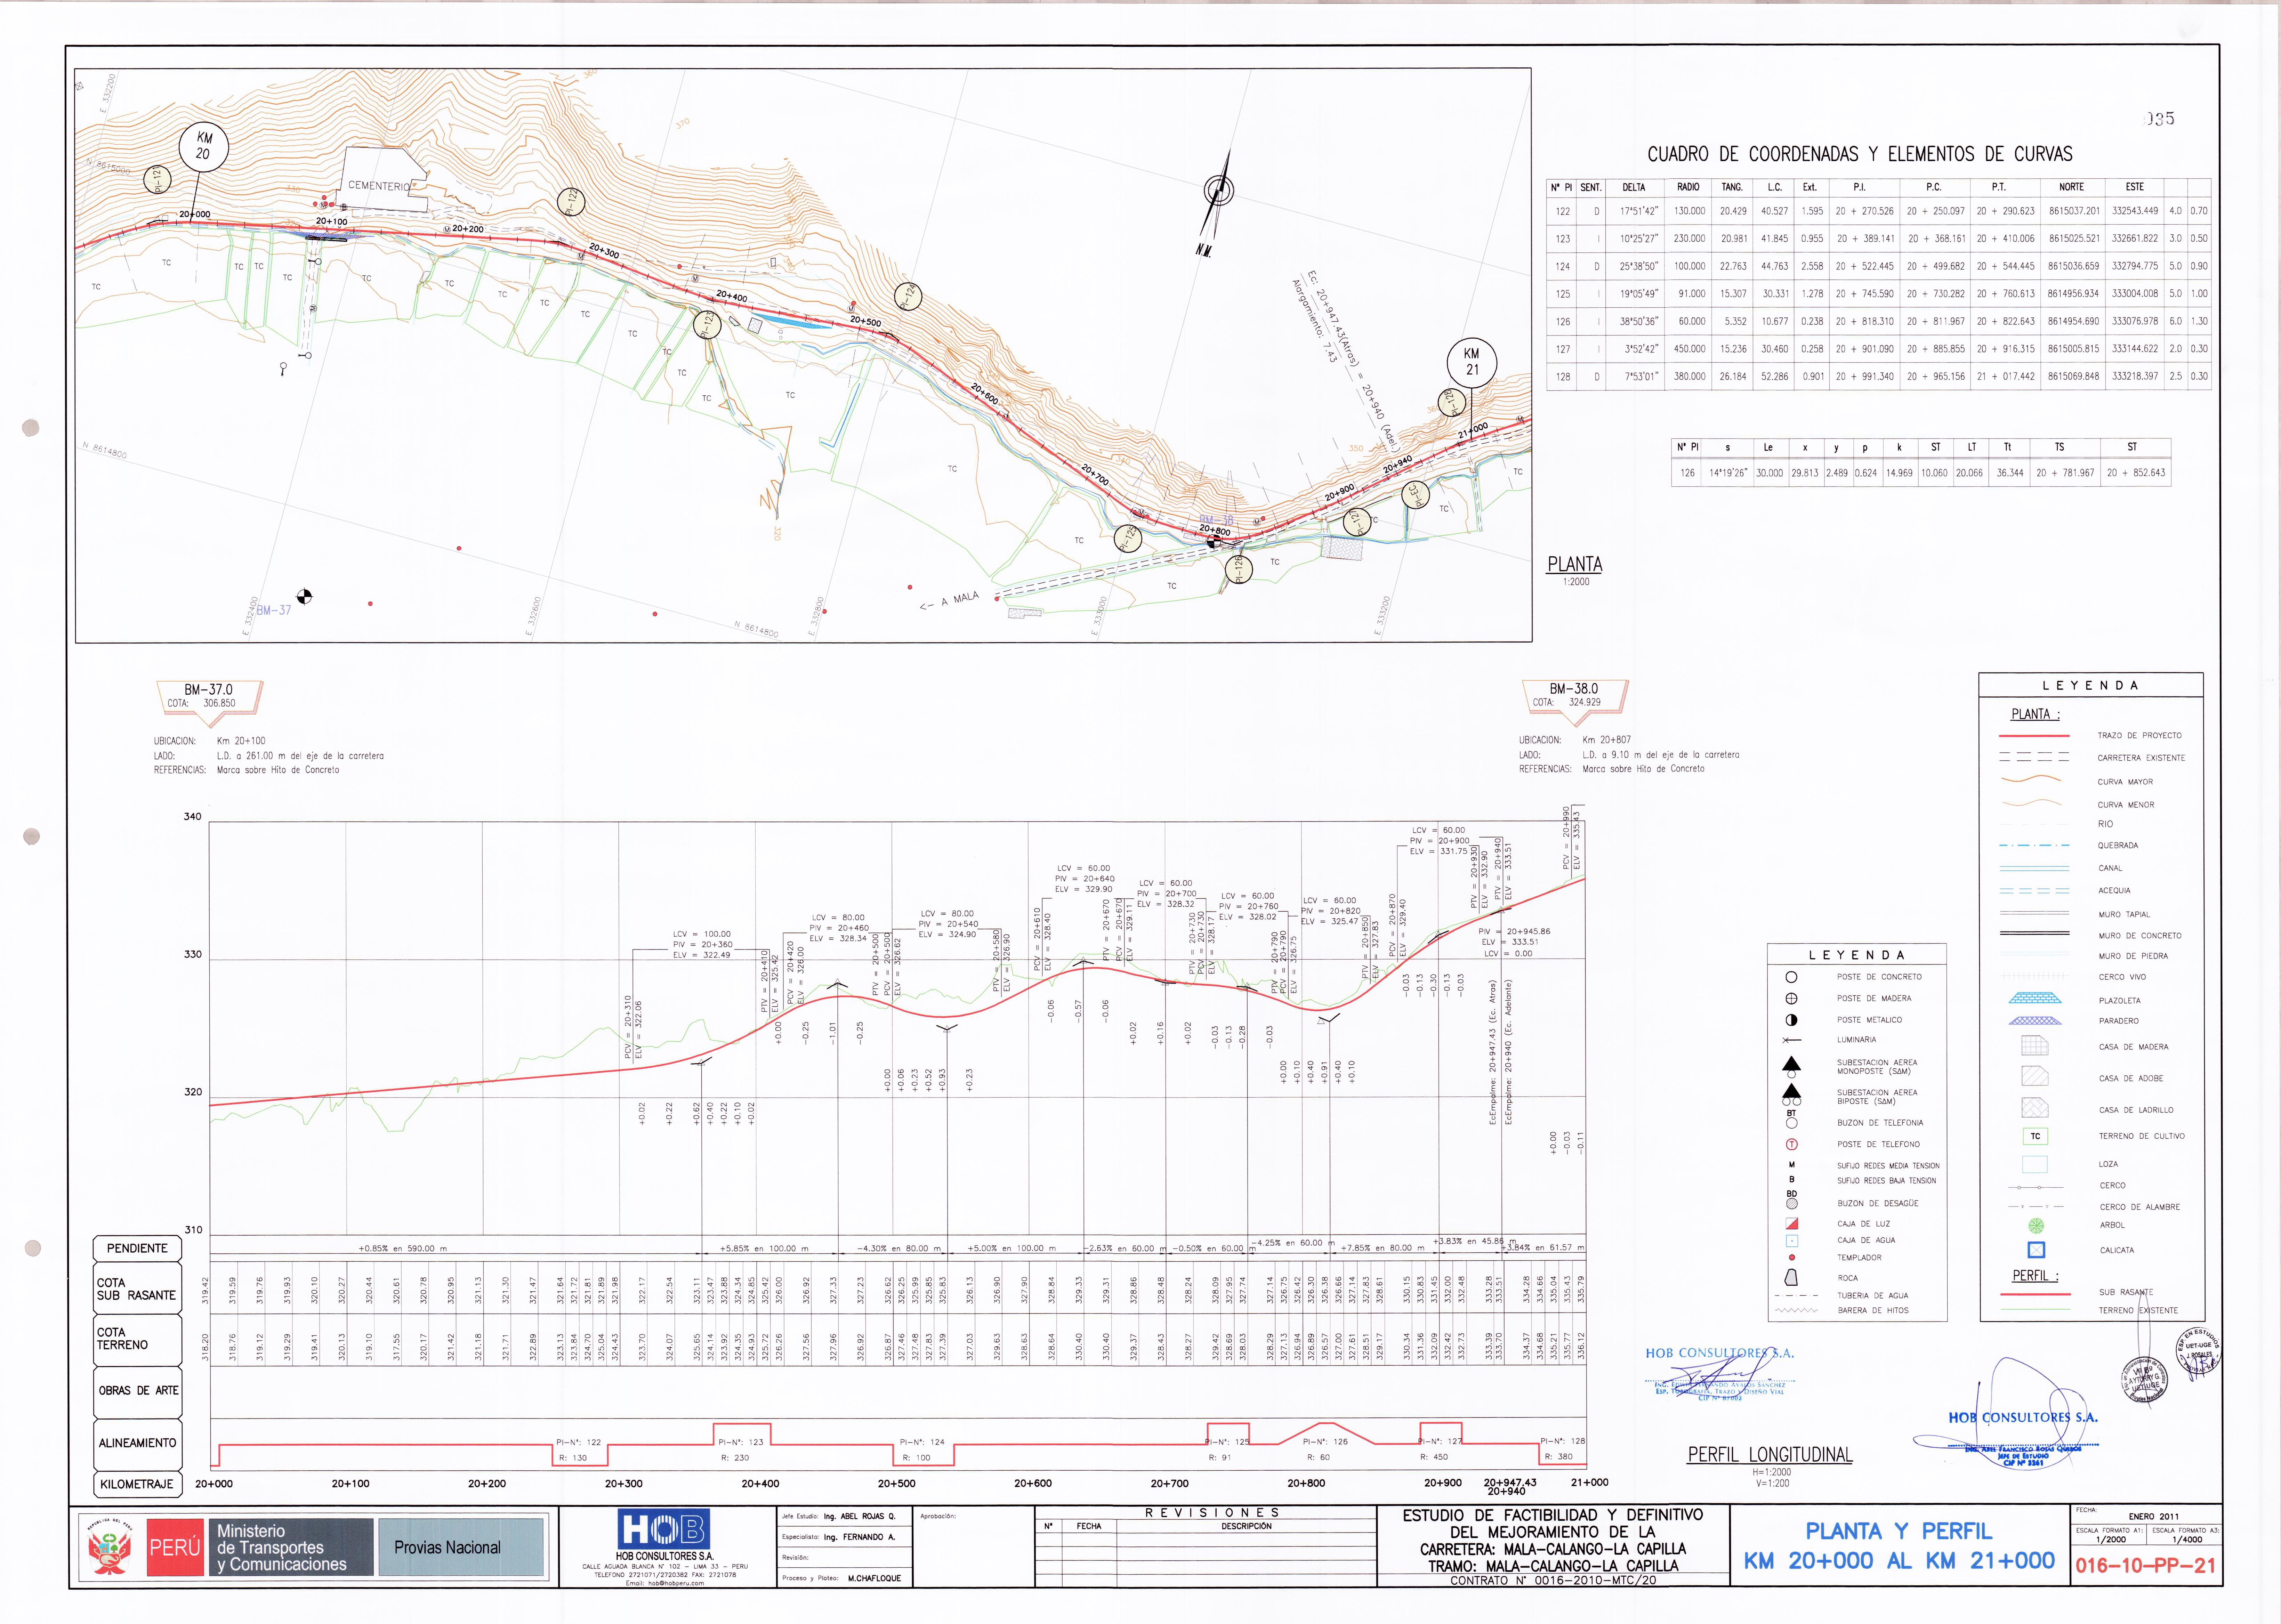Click the BM-37 benchmark symbol on the plan

pyautogui.click(x=304, y=597)
